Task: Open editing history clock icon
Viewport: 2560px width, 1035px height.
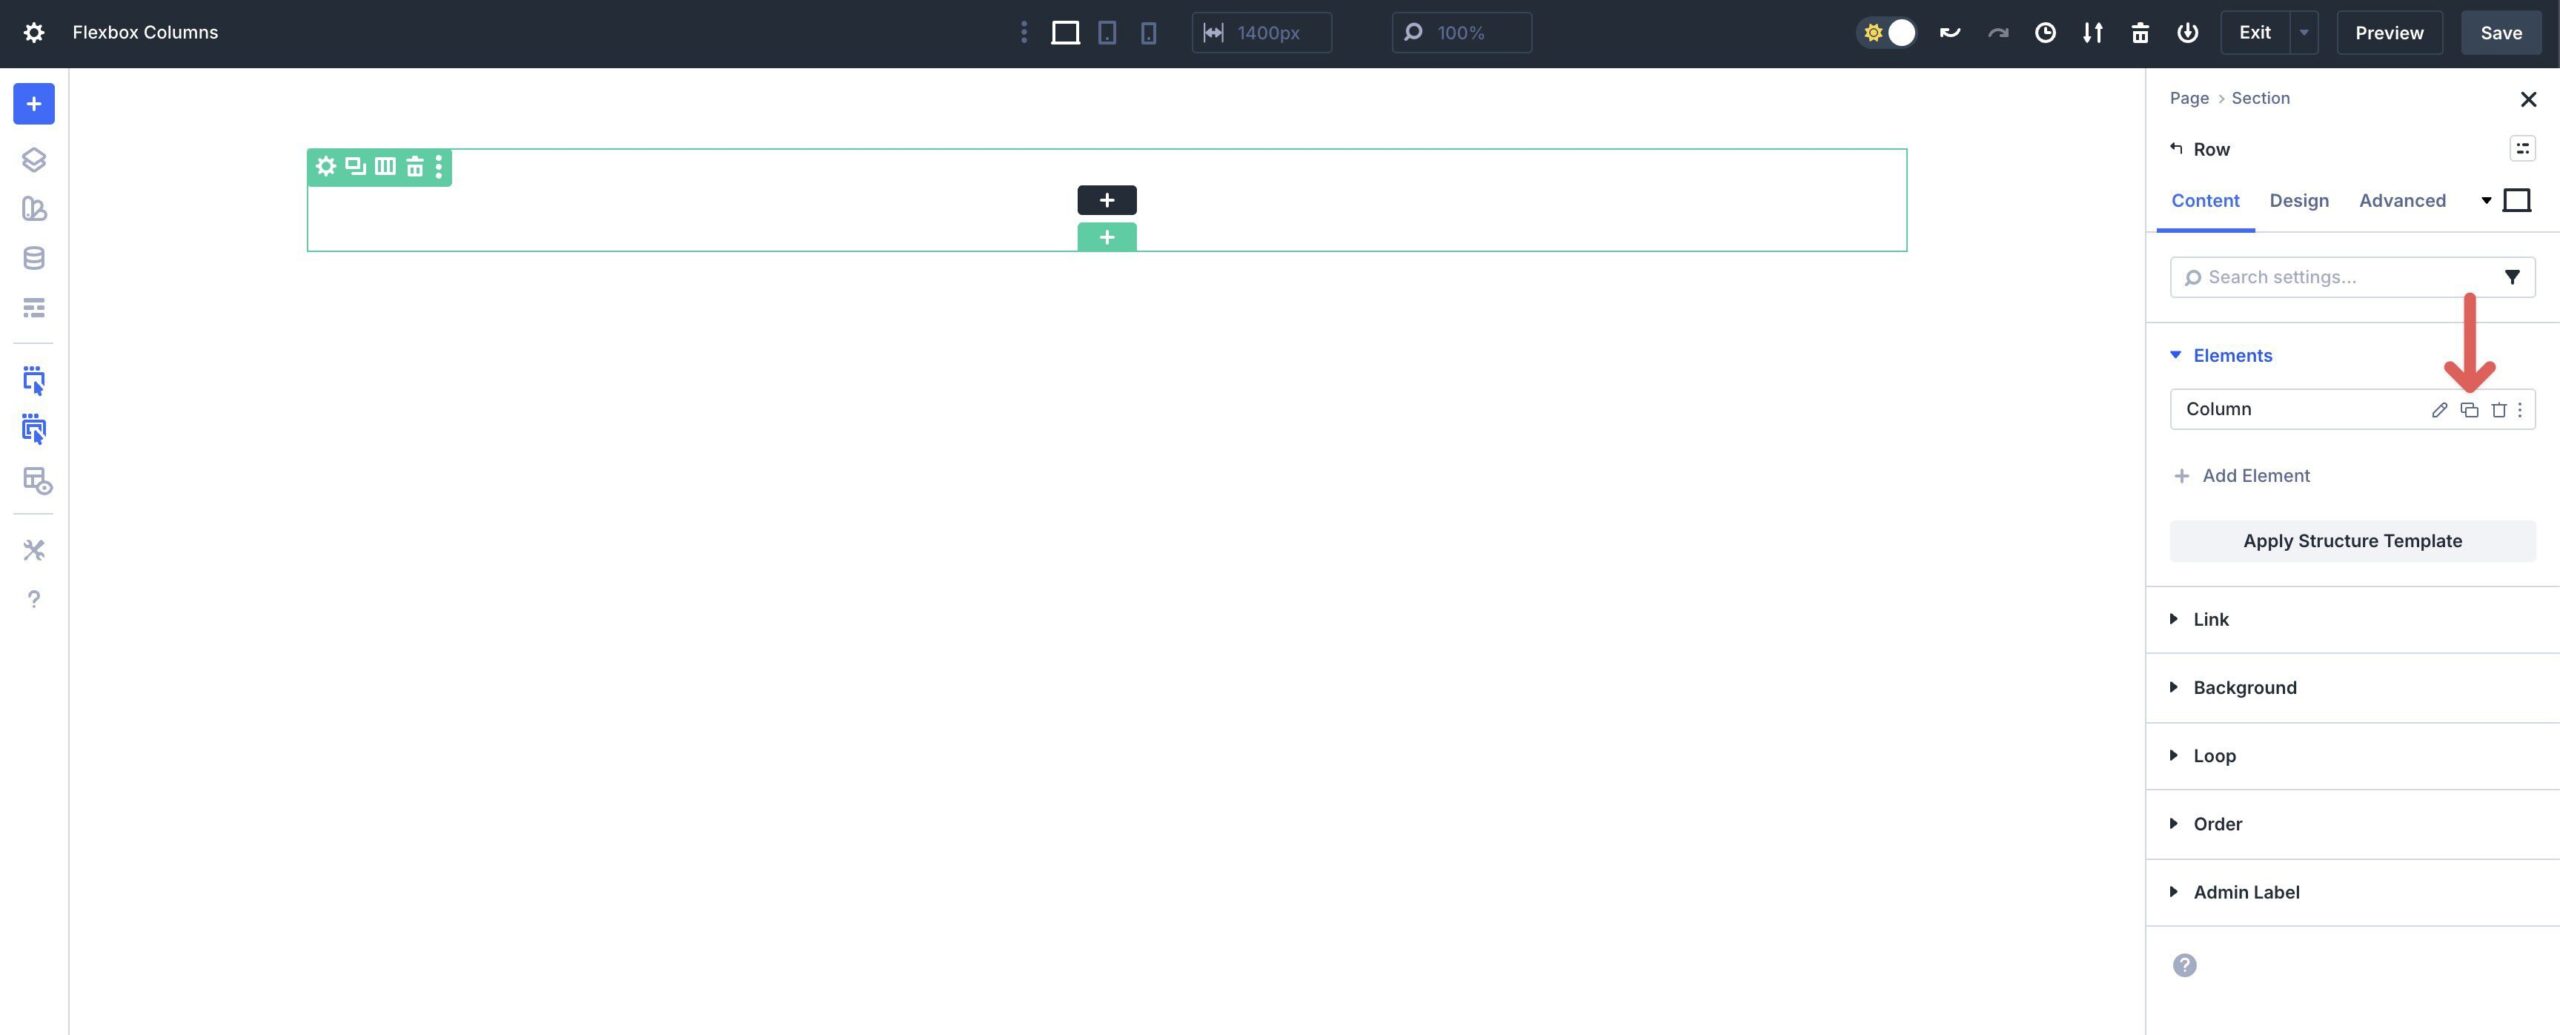Action: click(2045, 33)
